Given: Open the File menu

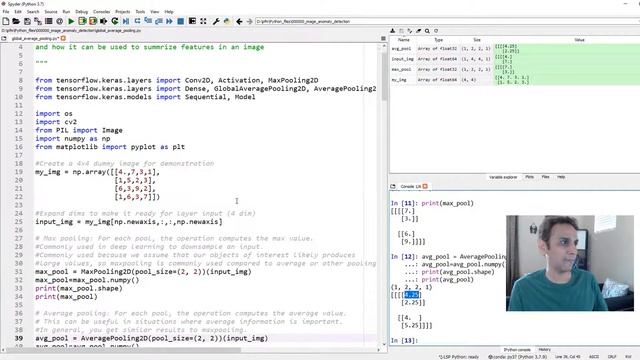Looking at the screenshot, I should tap(6, 12).
